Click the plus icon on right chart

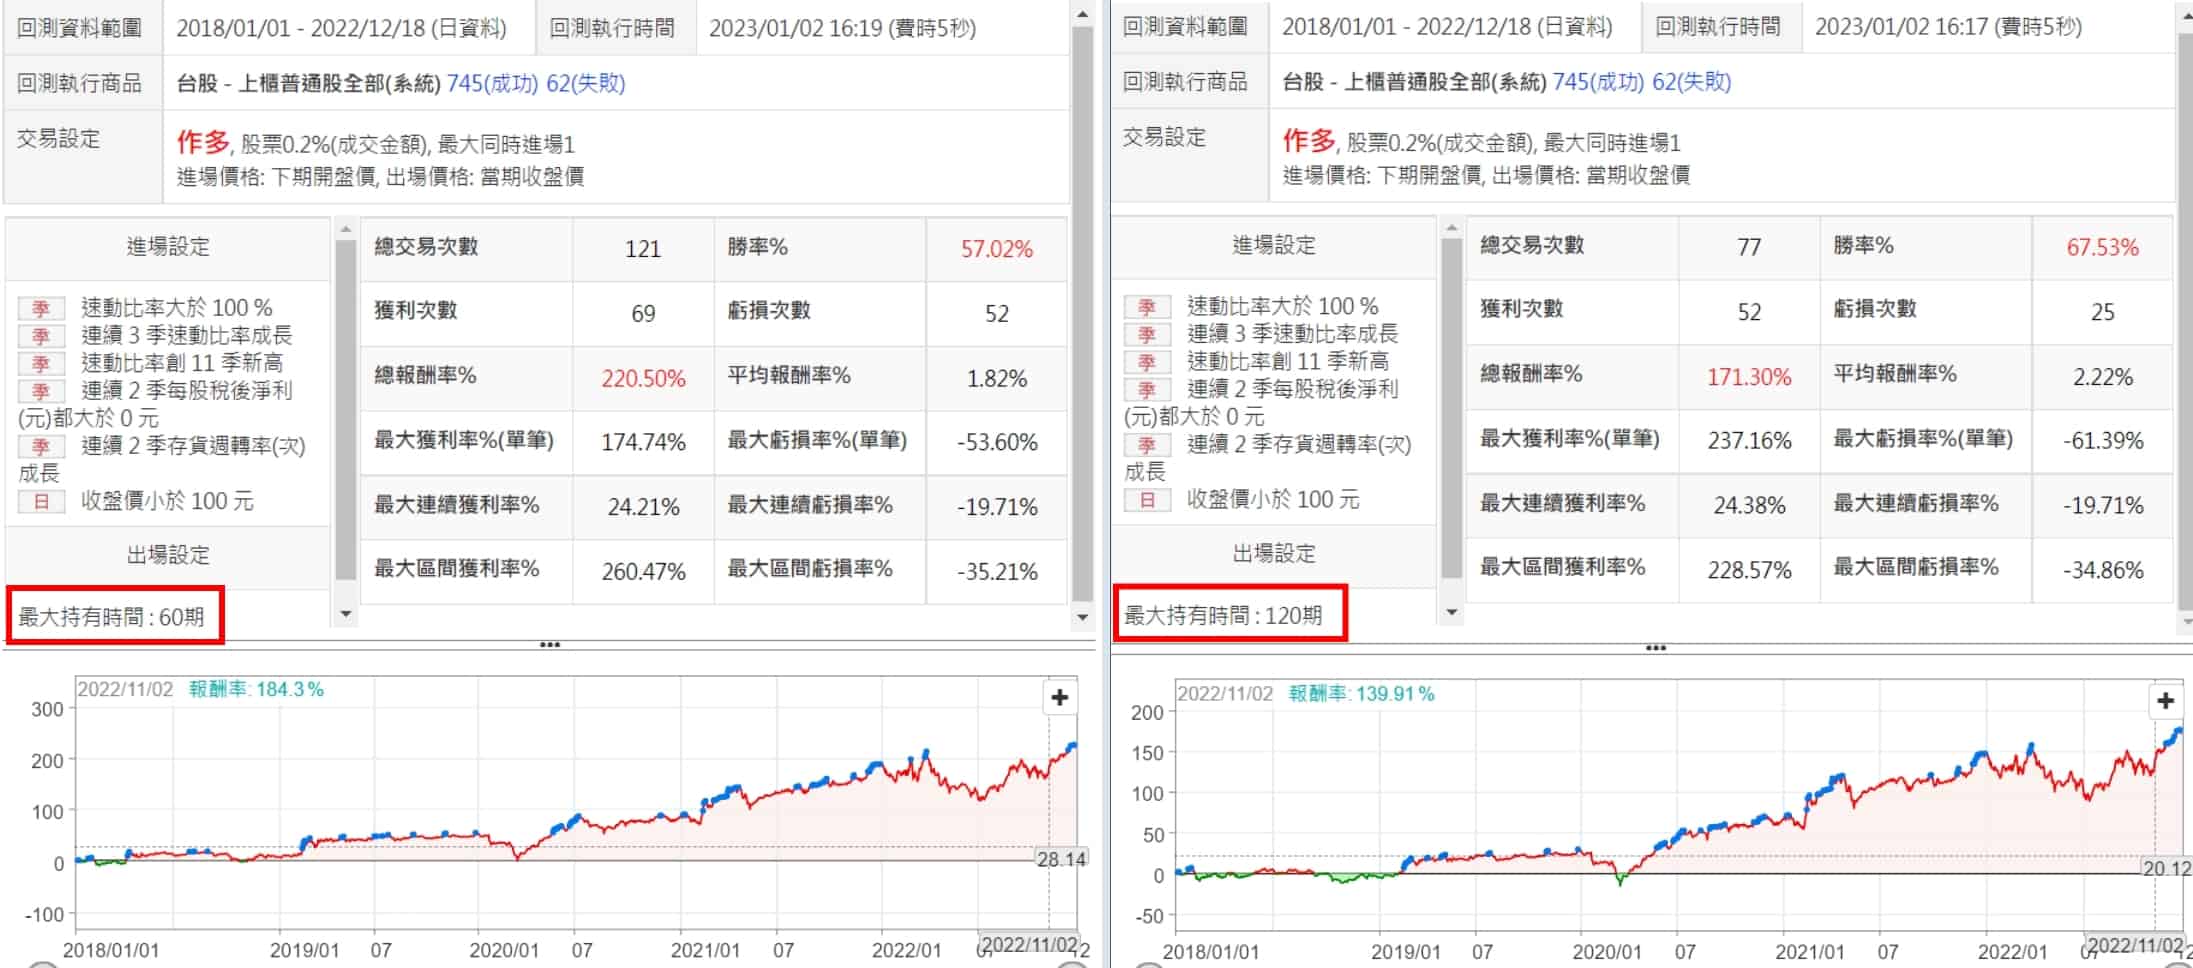2165,700
